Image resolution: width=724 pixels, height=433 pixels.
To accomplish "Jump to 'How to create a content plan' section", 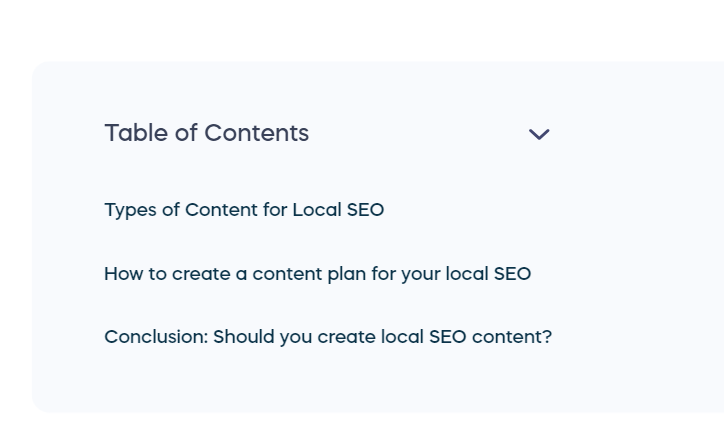I will click(x=317, y=274).
